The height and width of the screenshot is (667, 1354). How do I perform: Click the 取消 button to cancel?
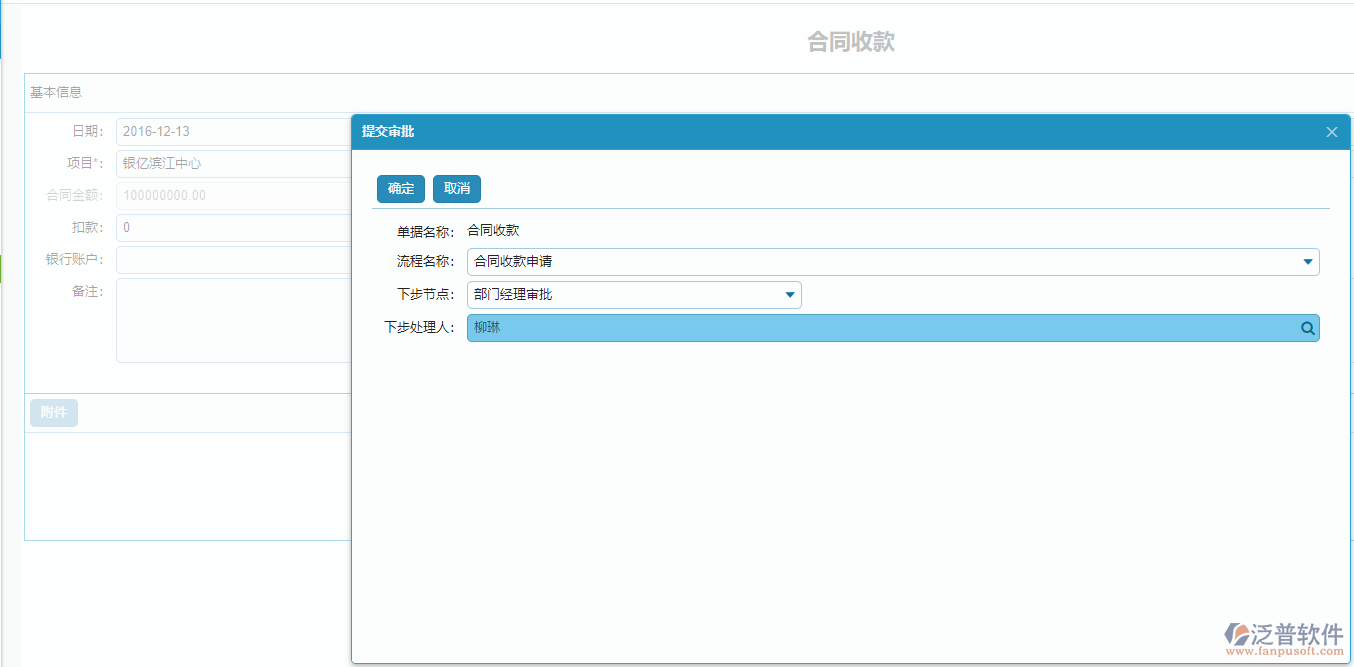tap(456, 188)
